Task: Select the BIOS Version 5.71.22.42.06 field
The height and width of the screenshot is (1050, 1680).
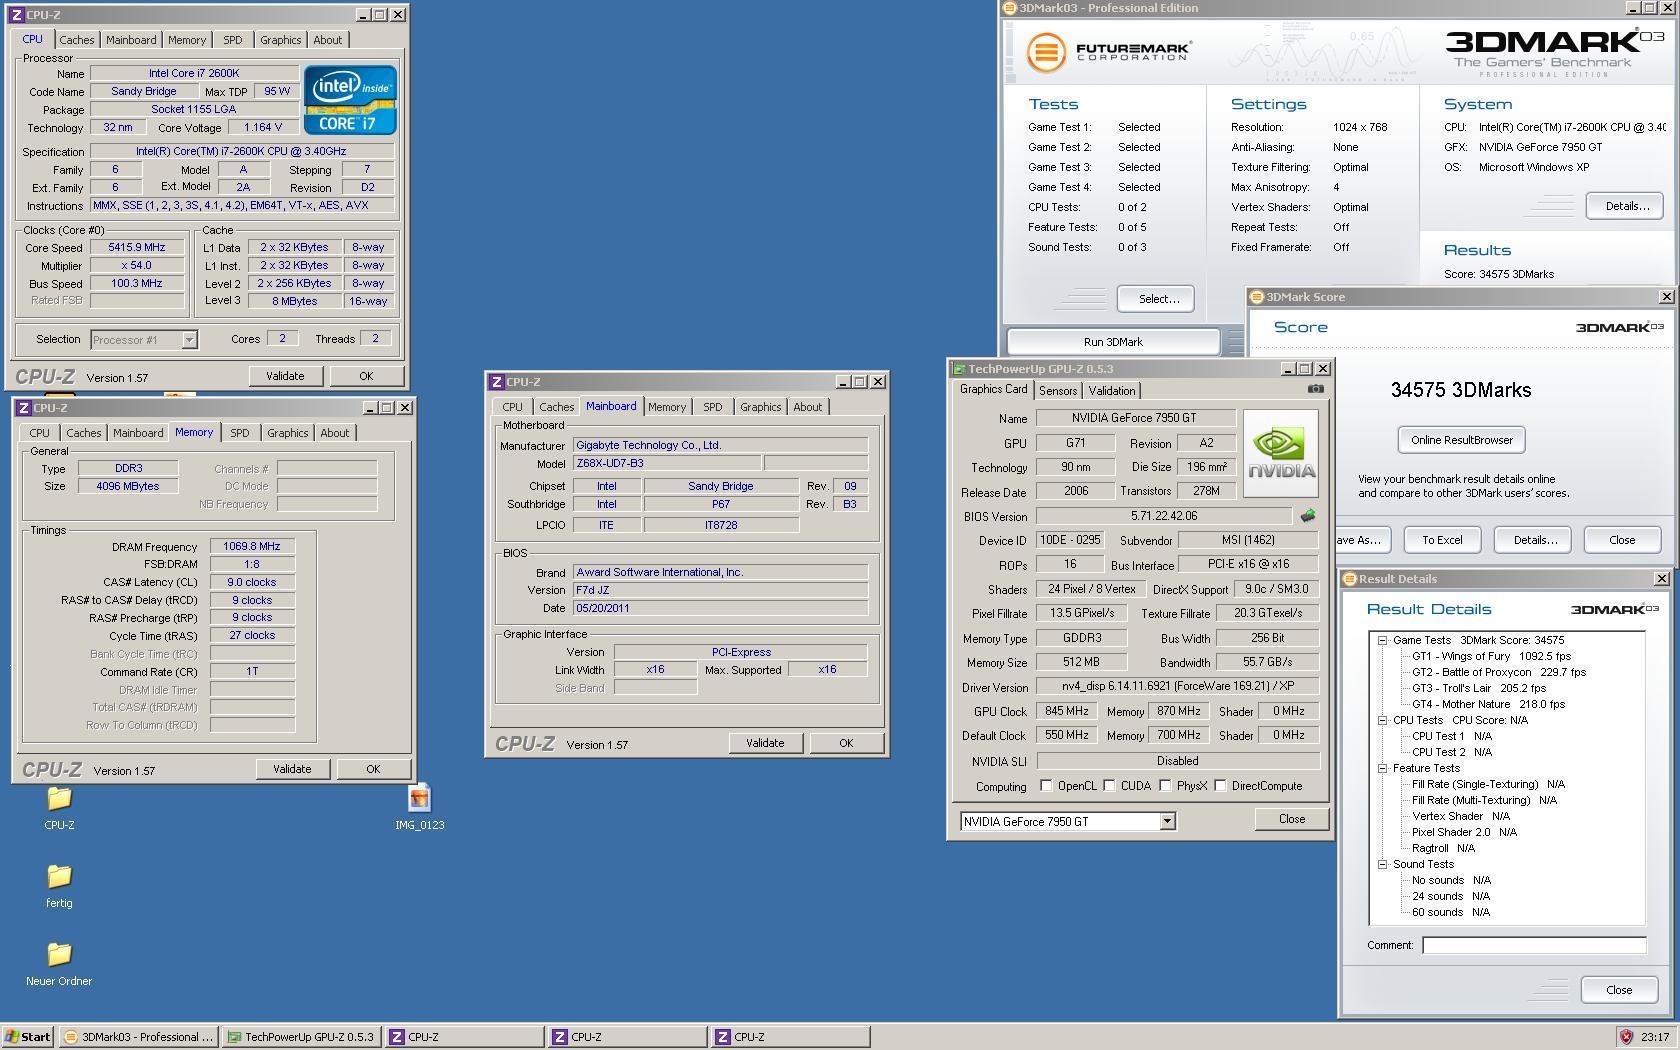Action: [1164, 516]
